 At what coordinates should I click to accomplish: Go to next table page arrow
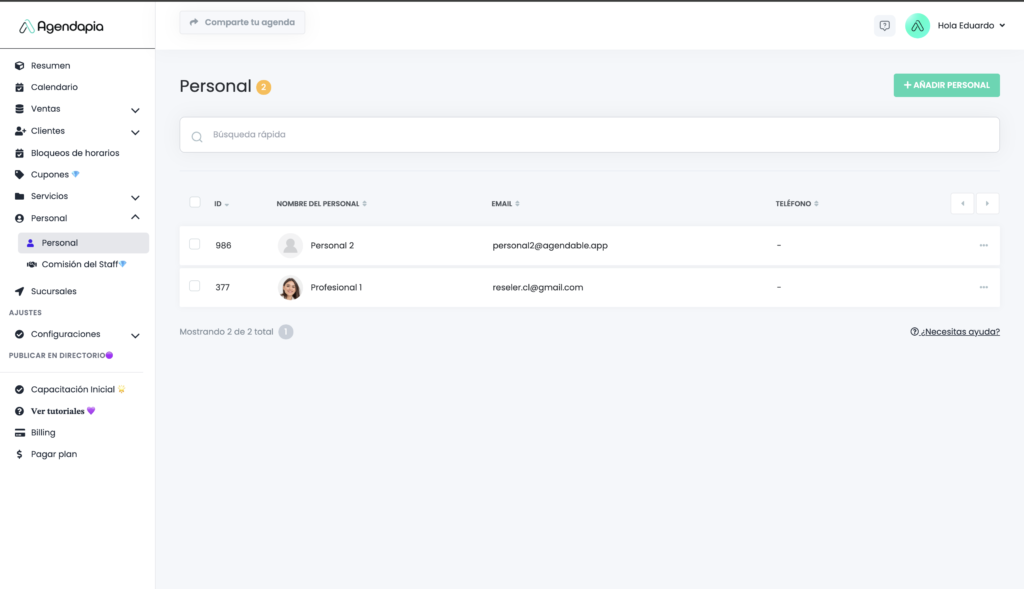coord(987,203)
